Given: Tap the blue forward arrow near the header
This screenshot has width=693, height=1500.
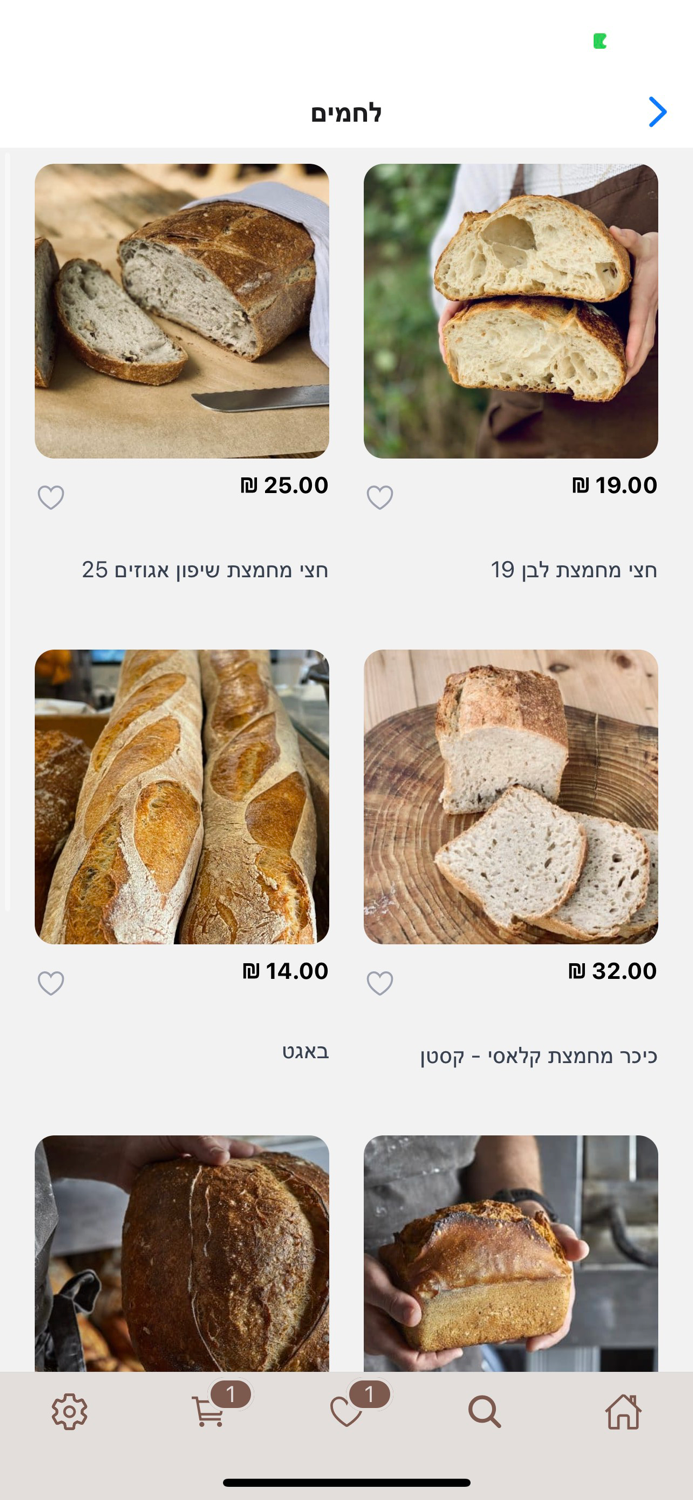Looking at the screenshot, I should pyautogui.click(x=657, y=112).
